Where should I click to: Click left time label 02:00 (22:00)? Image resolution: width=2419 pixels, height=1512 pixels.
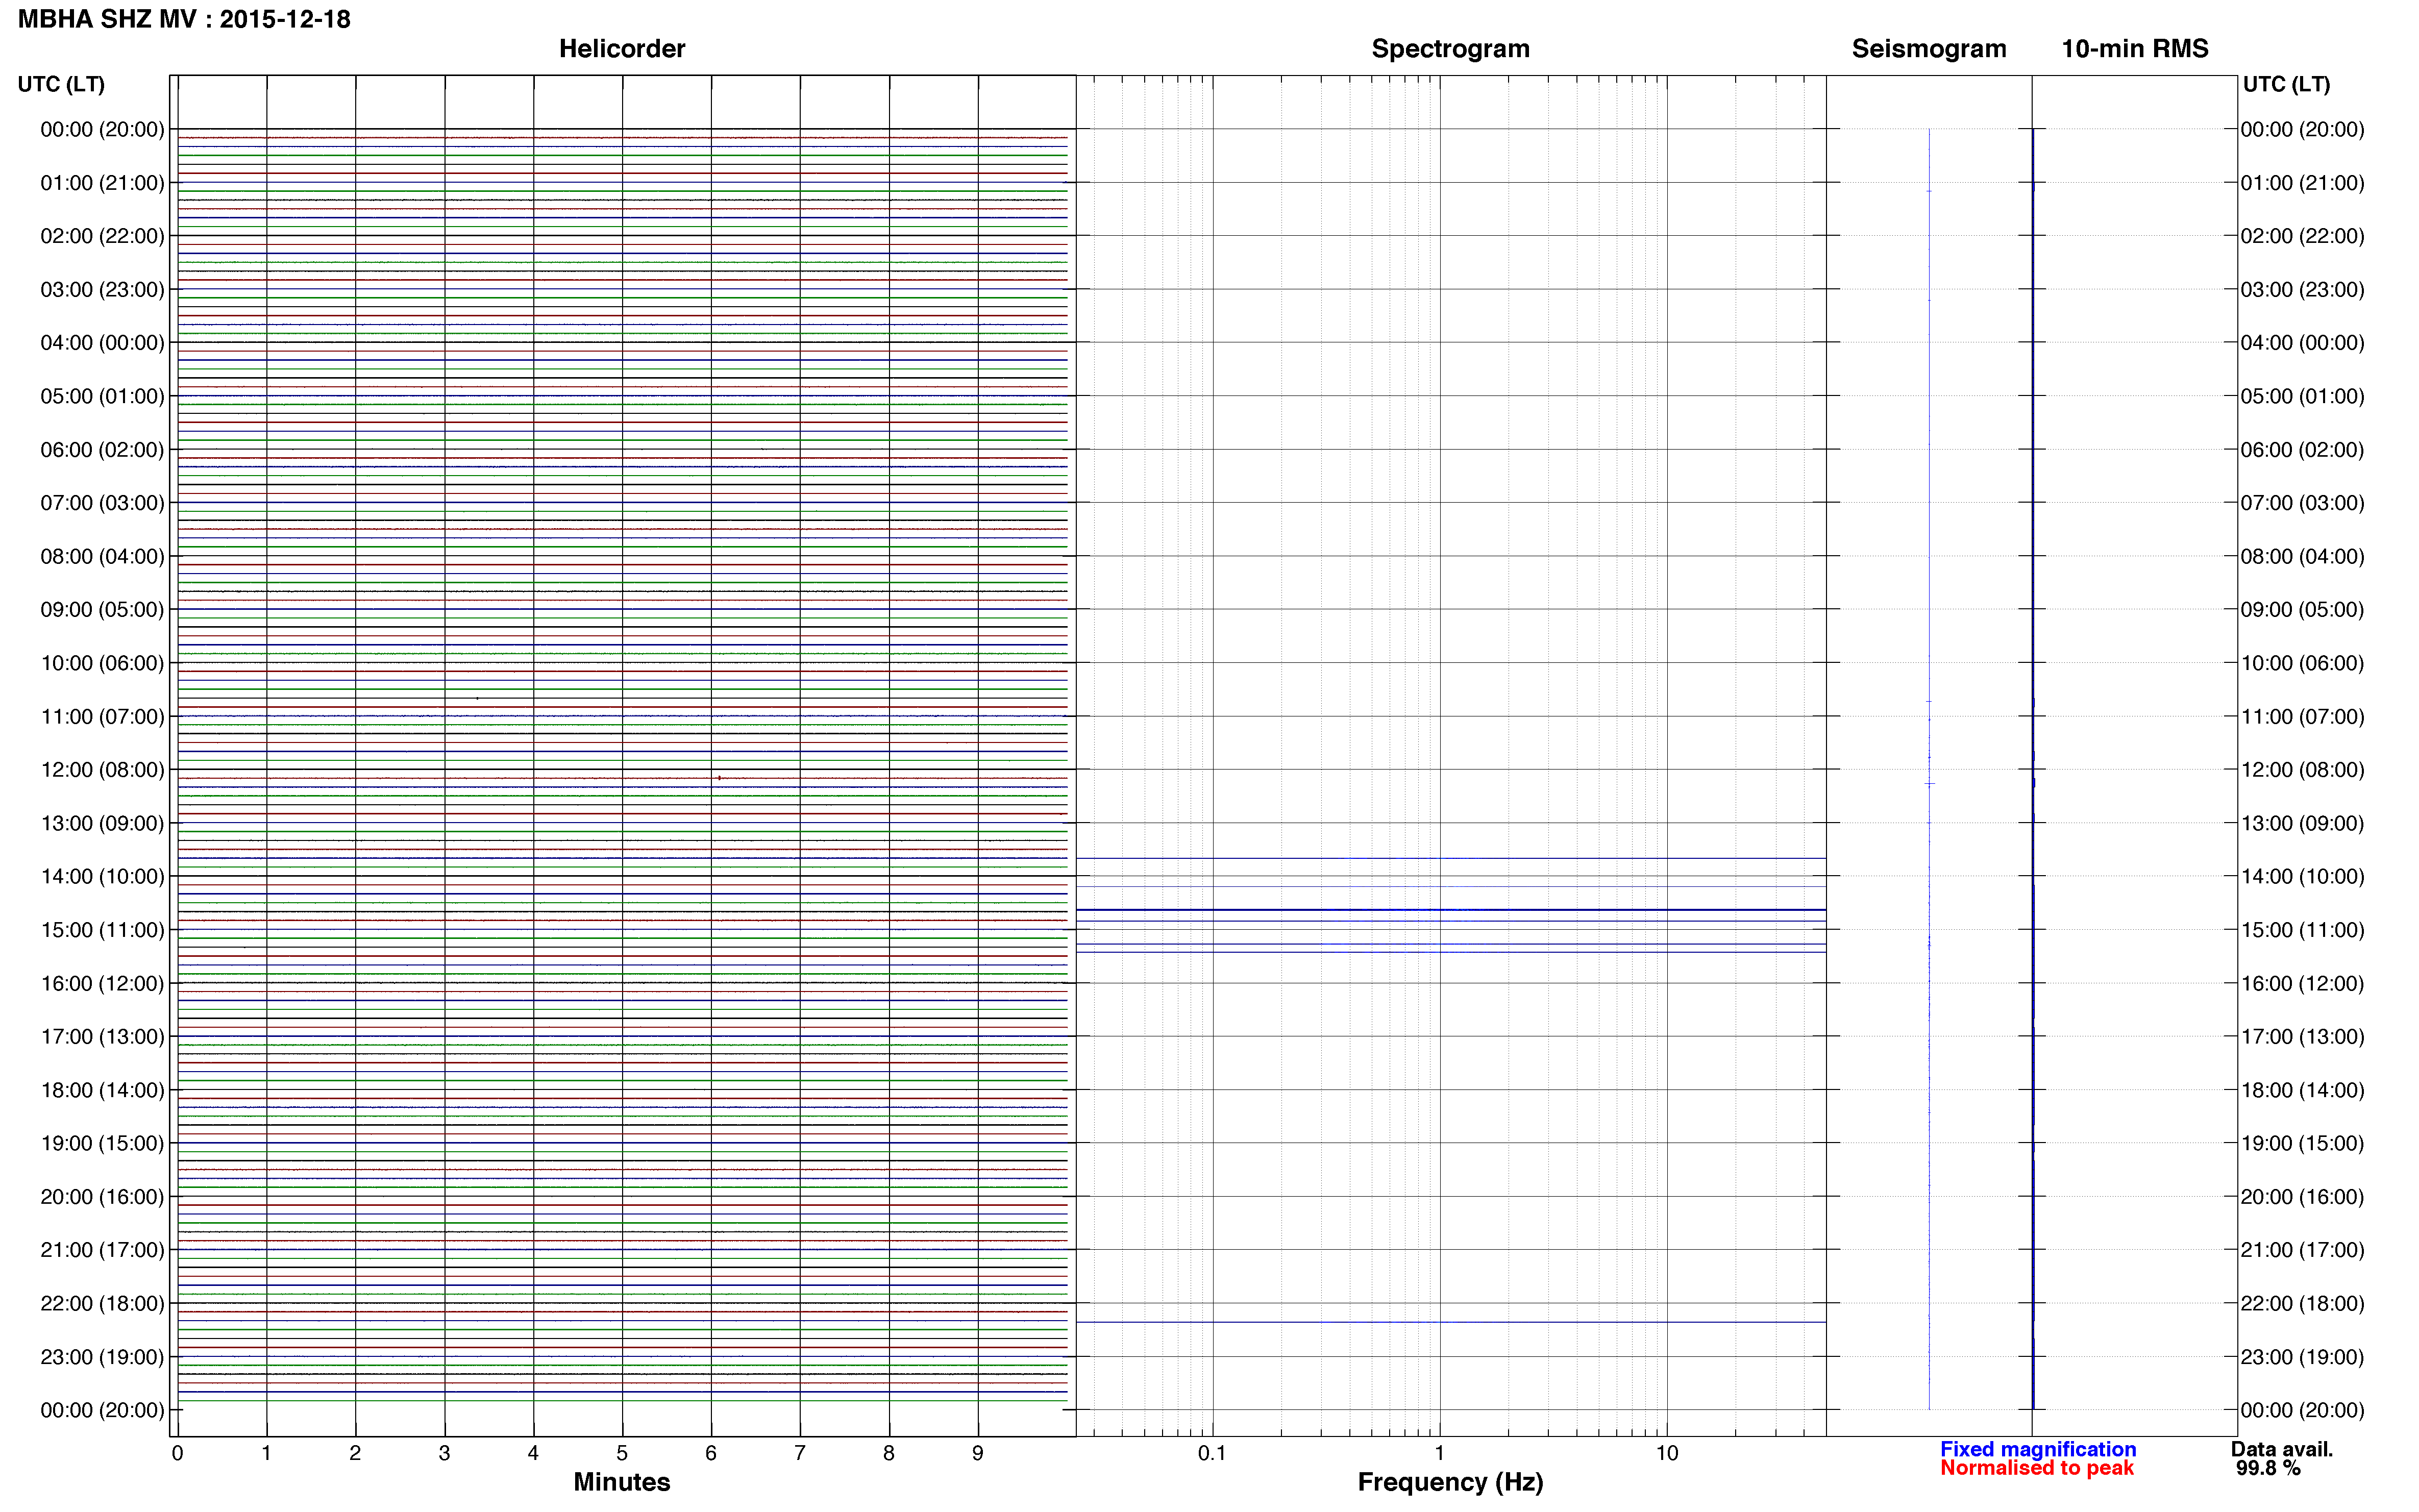102,236
